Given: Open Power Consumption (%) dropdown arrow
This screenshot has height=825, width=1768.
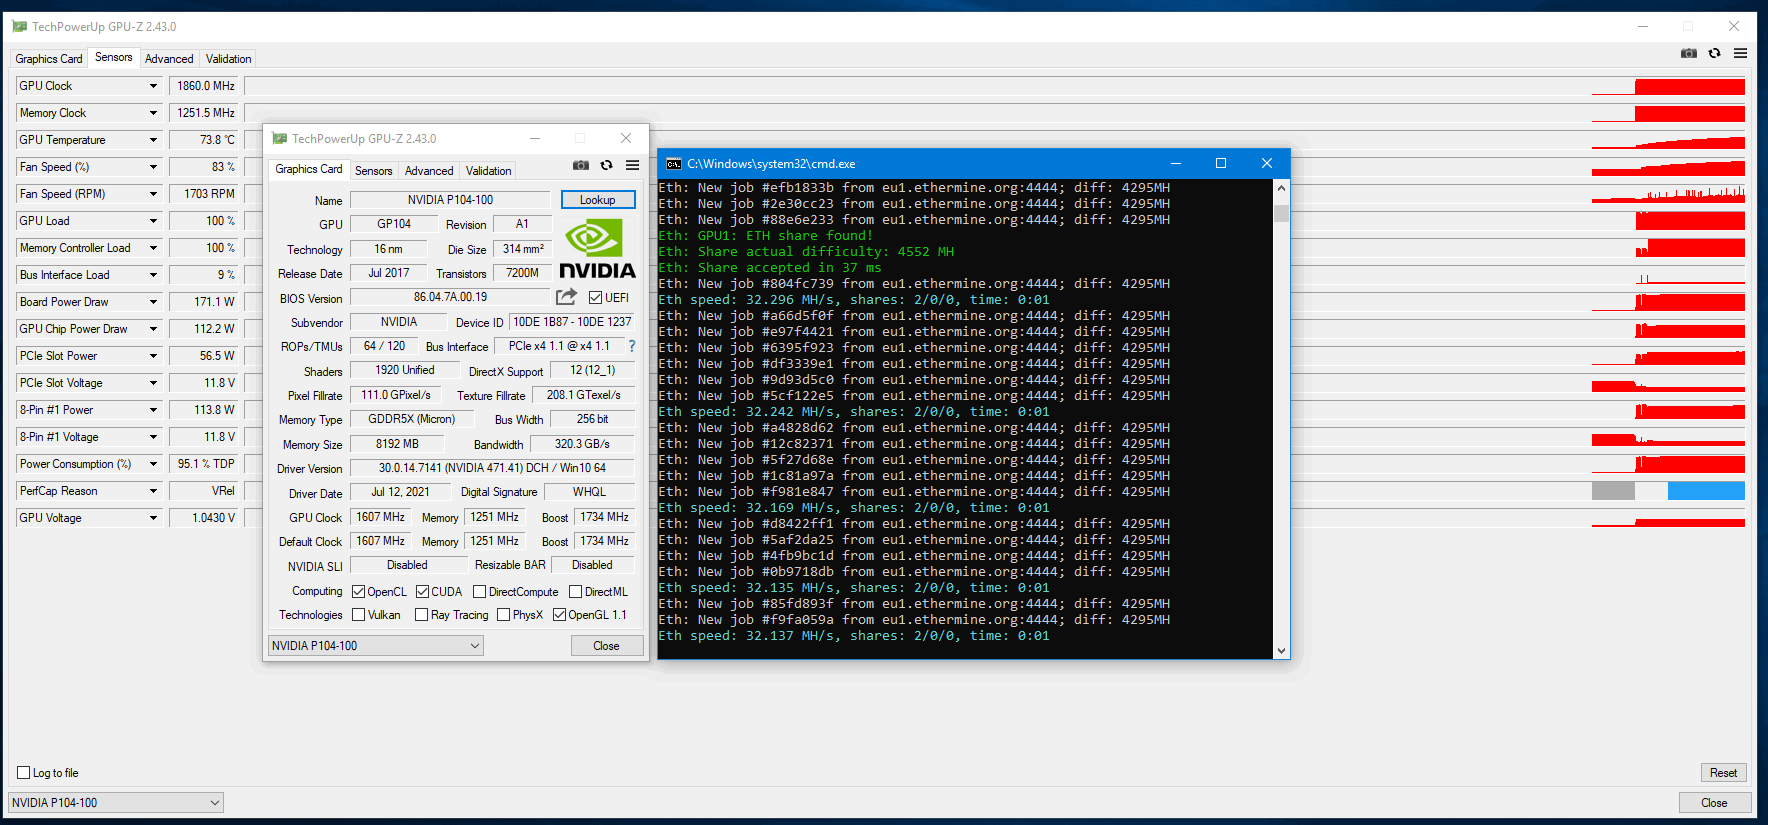Looking at the screenshot, I should (153, 464).
